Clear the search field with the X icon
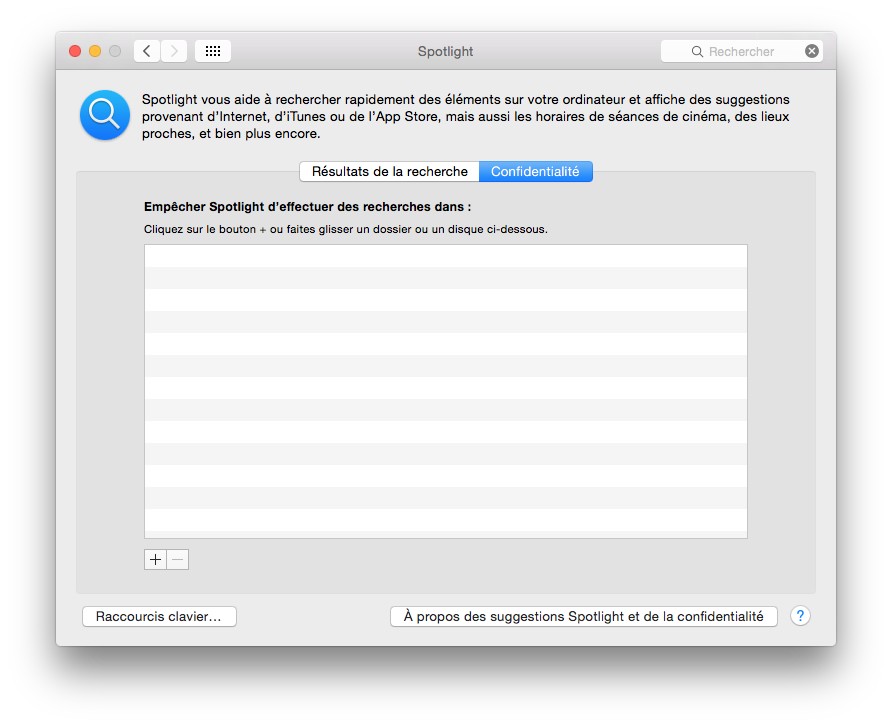 (x=812, y=51)
